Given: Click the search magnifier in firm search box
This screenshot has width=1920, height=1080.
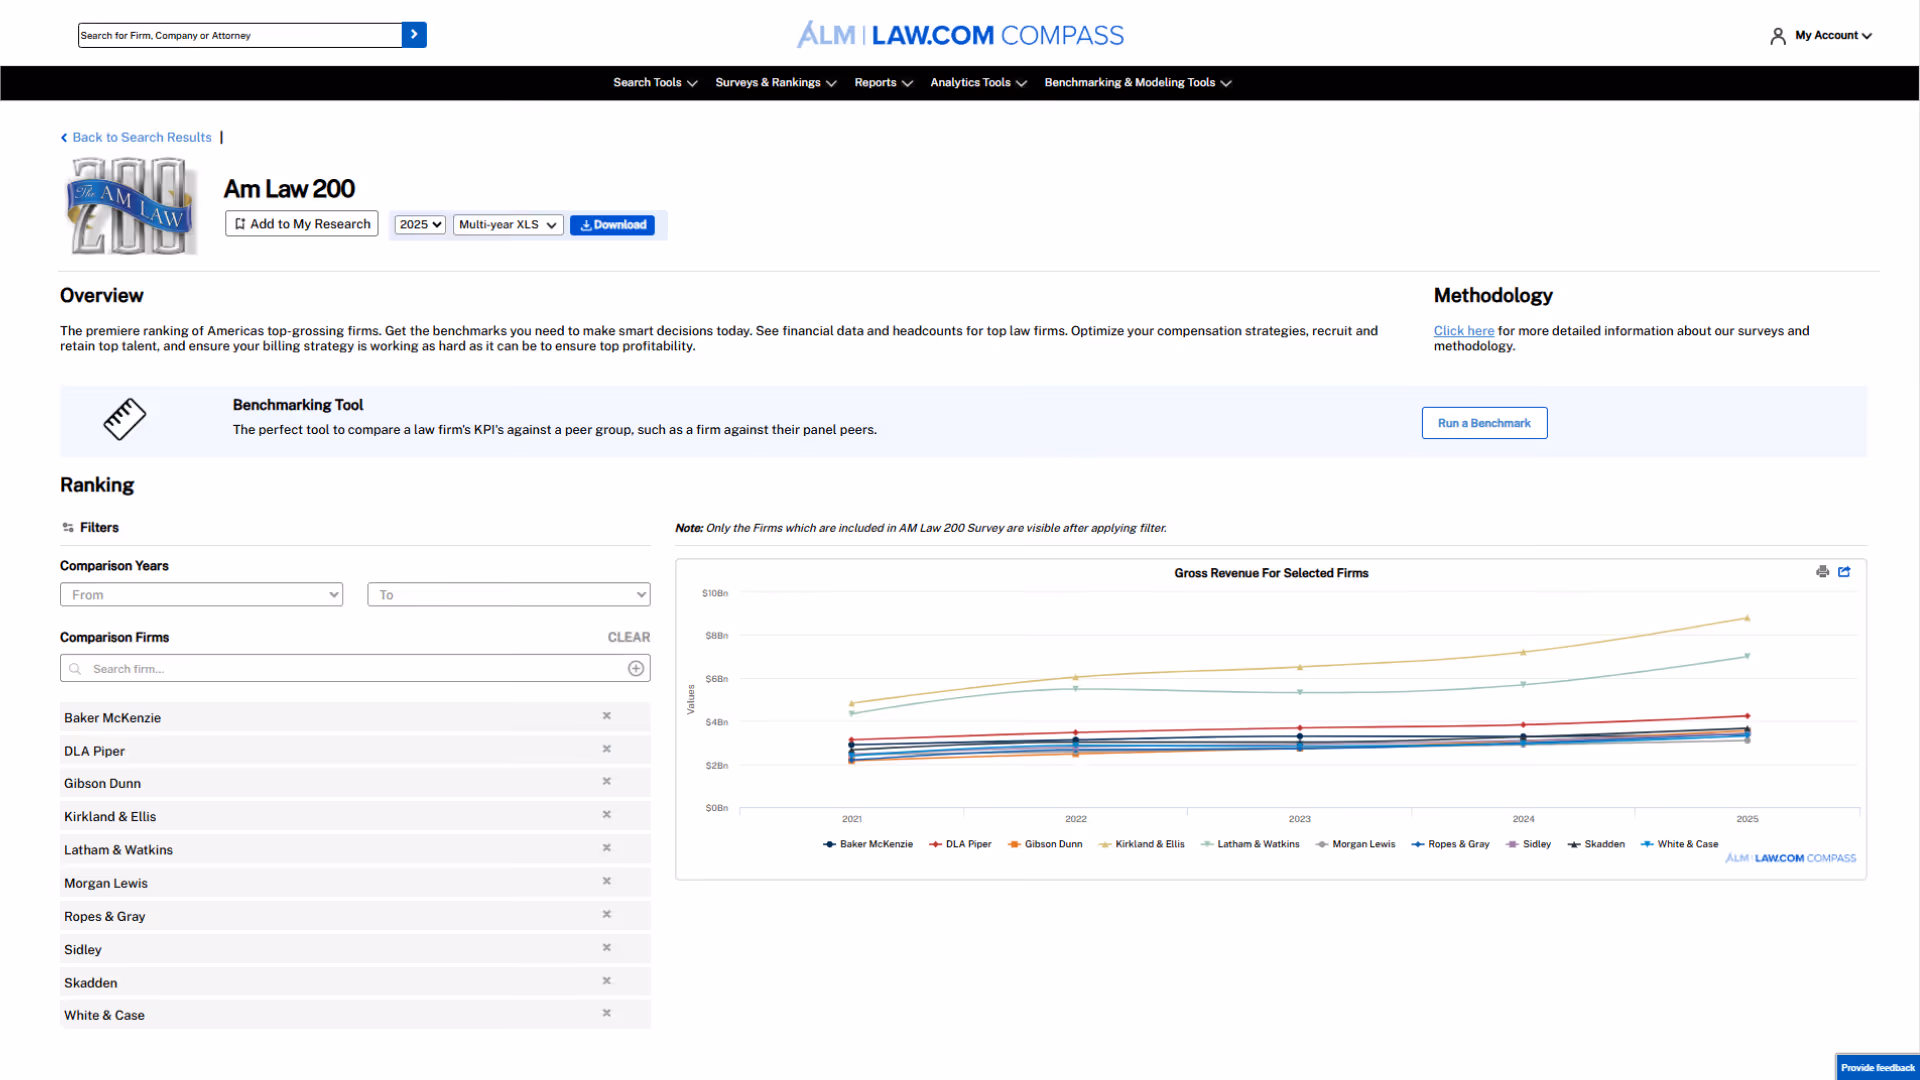Looking at the screenshot, I should click(76, 668).
